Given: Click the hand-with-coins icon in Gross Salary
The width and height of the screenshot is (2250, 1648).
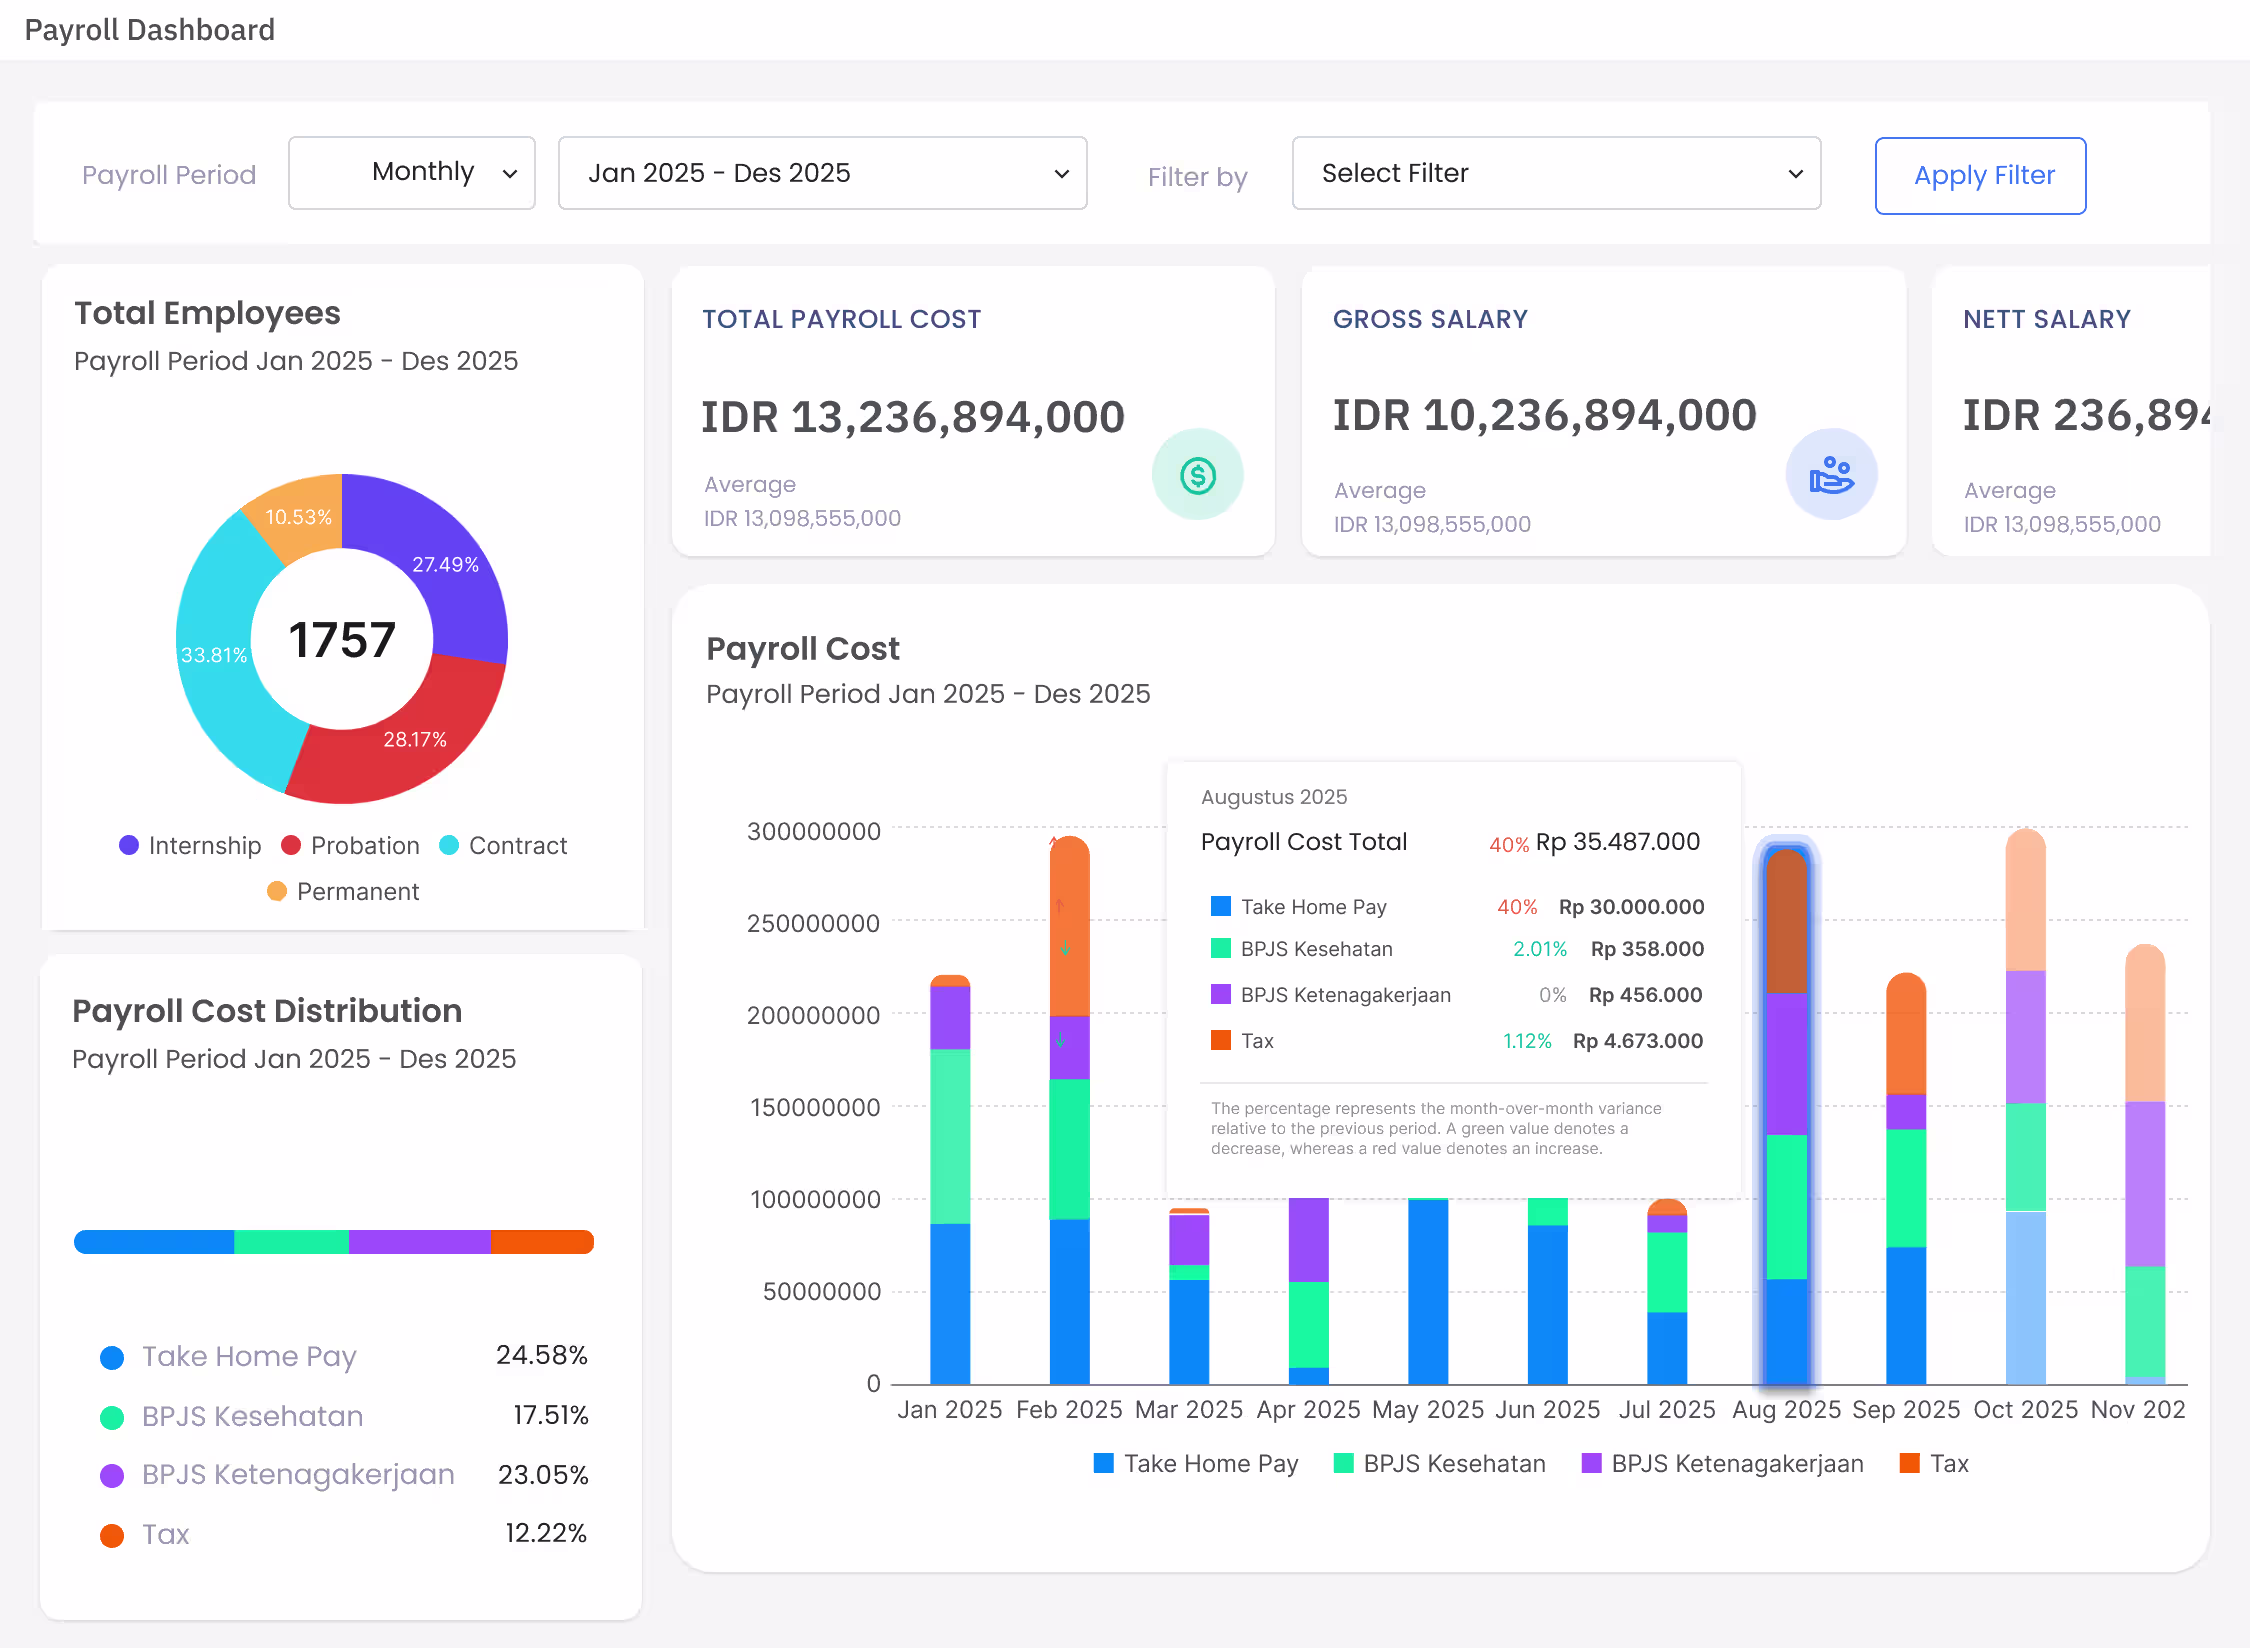Looking at the screenshot, I should coord(1831,475).
